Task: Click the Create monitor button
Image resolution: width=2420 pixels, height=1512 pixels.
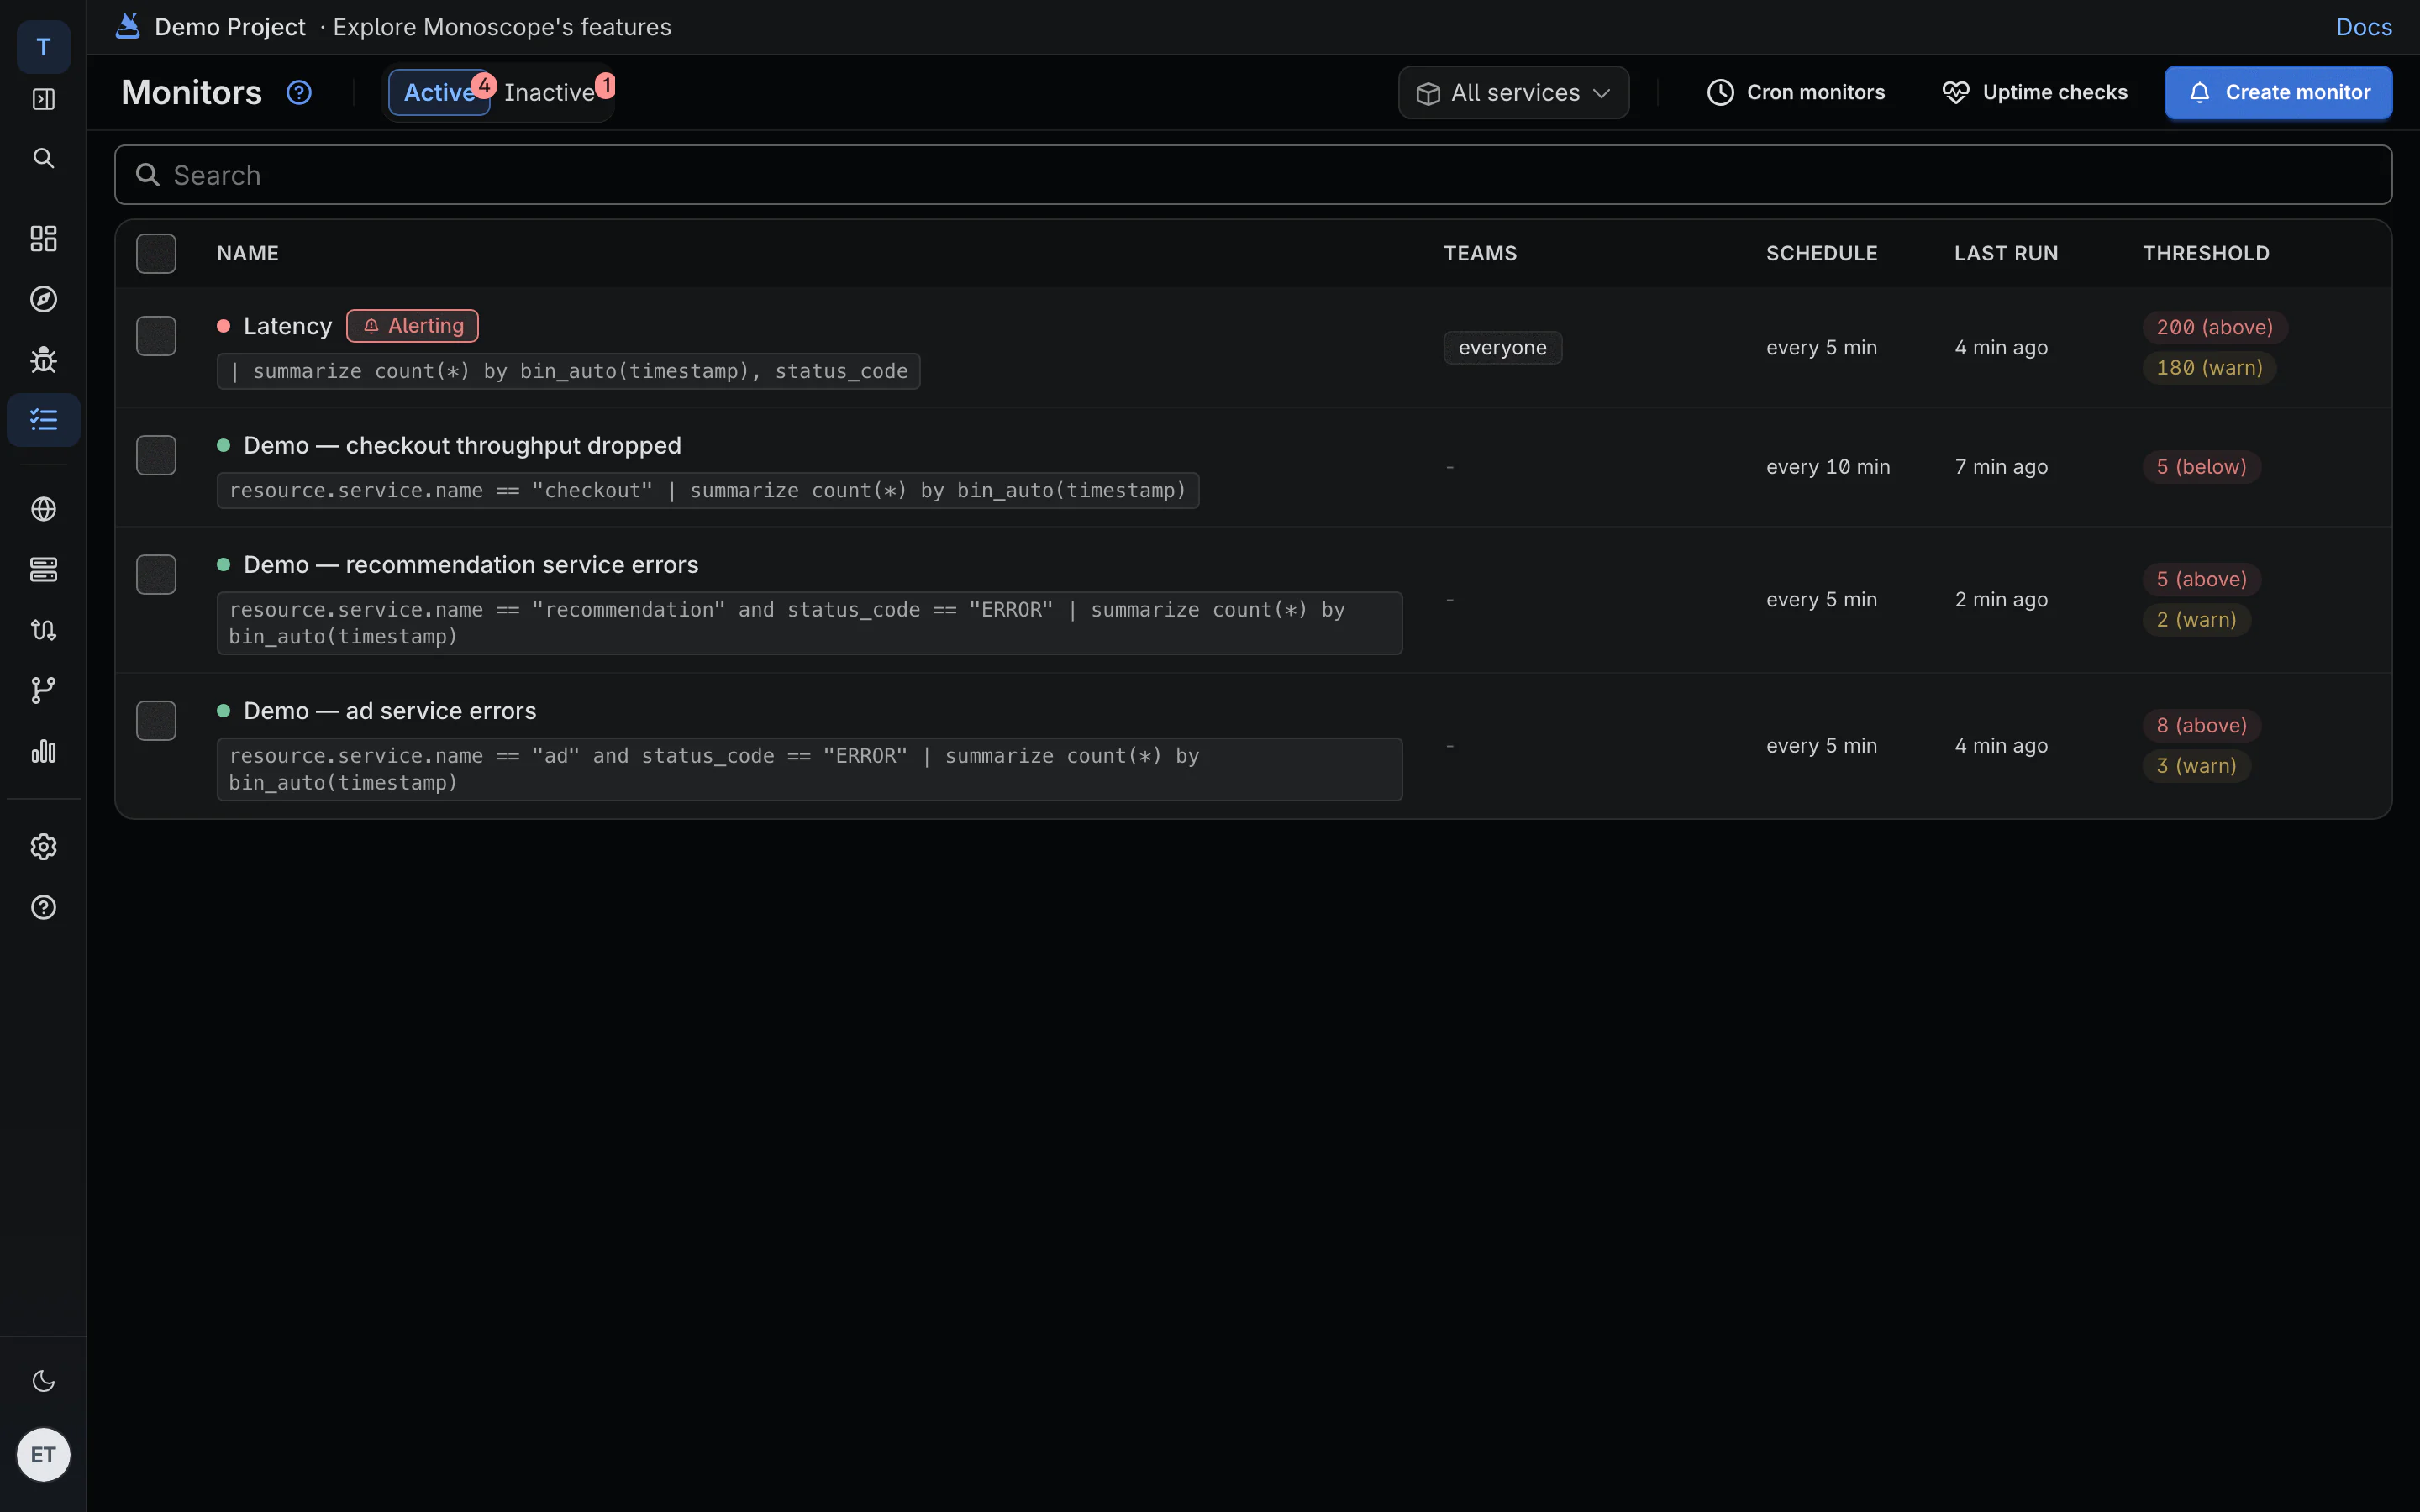Action: point(2278,92)
